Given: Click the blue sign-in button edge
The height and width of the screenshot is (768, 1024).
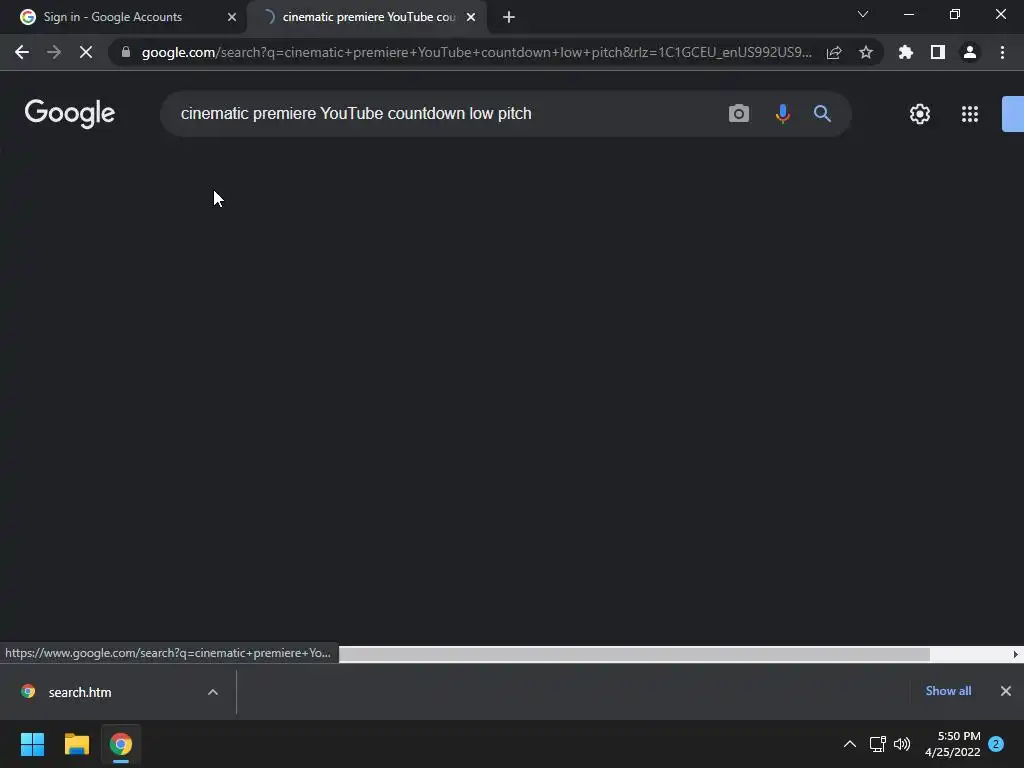Looking at the screenshot, I should click(x=1013, y=114).
